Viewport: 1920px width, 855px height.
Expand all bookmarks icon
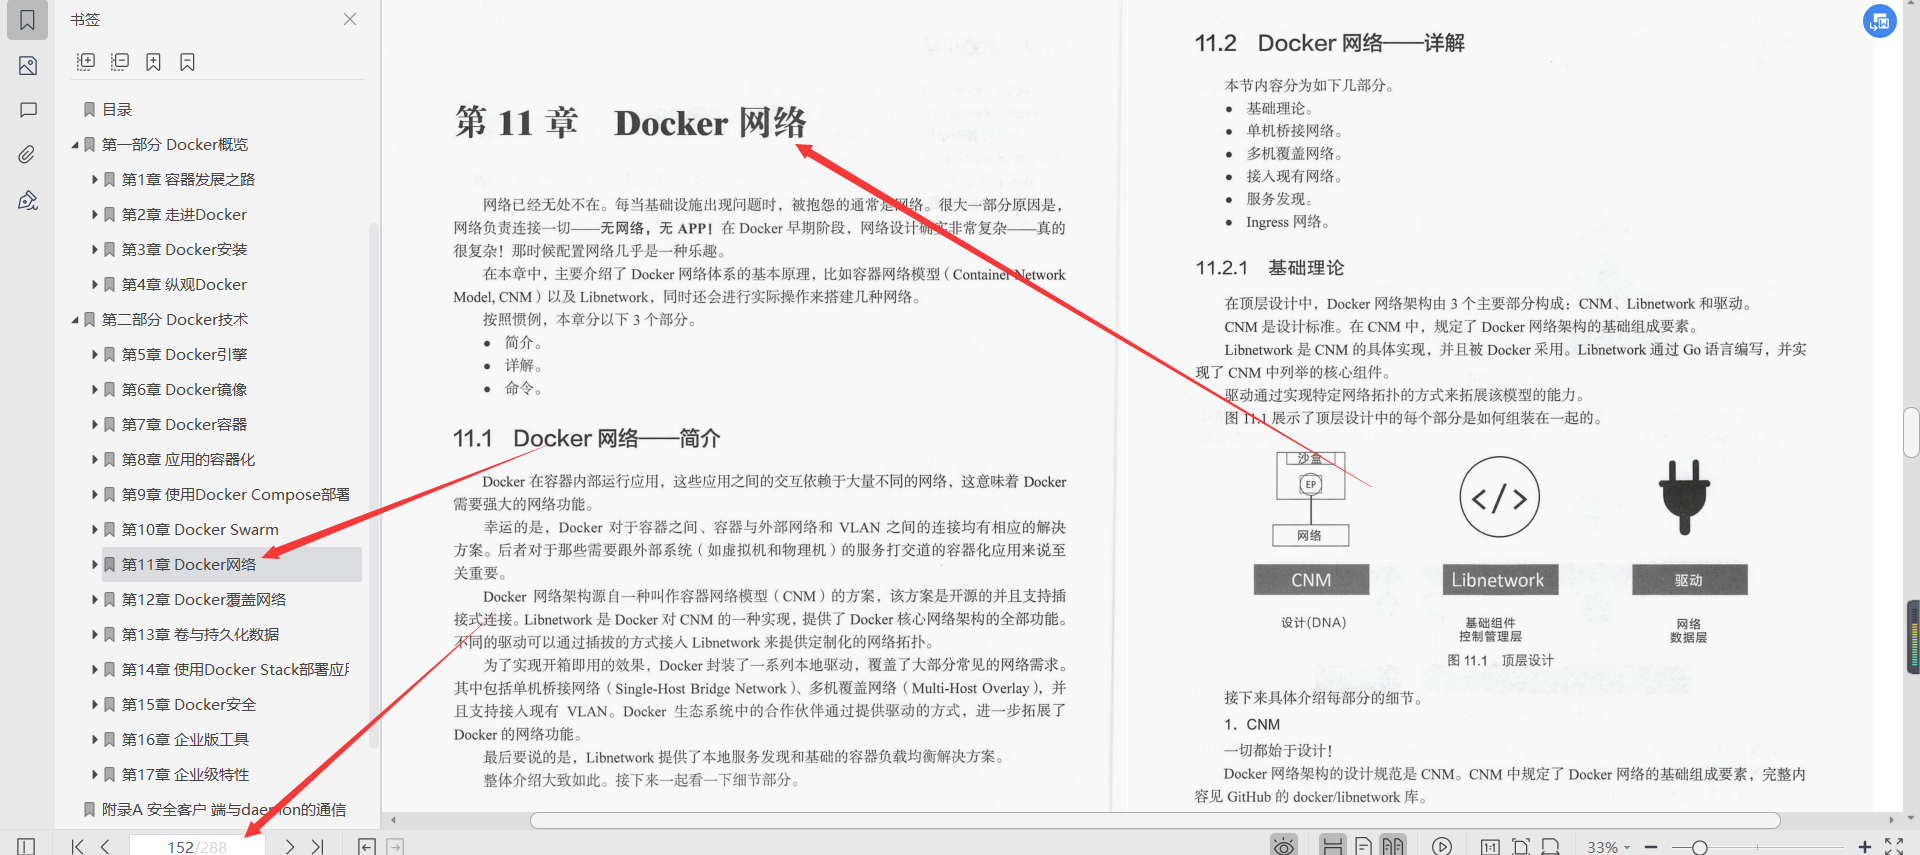(86, 62)
